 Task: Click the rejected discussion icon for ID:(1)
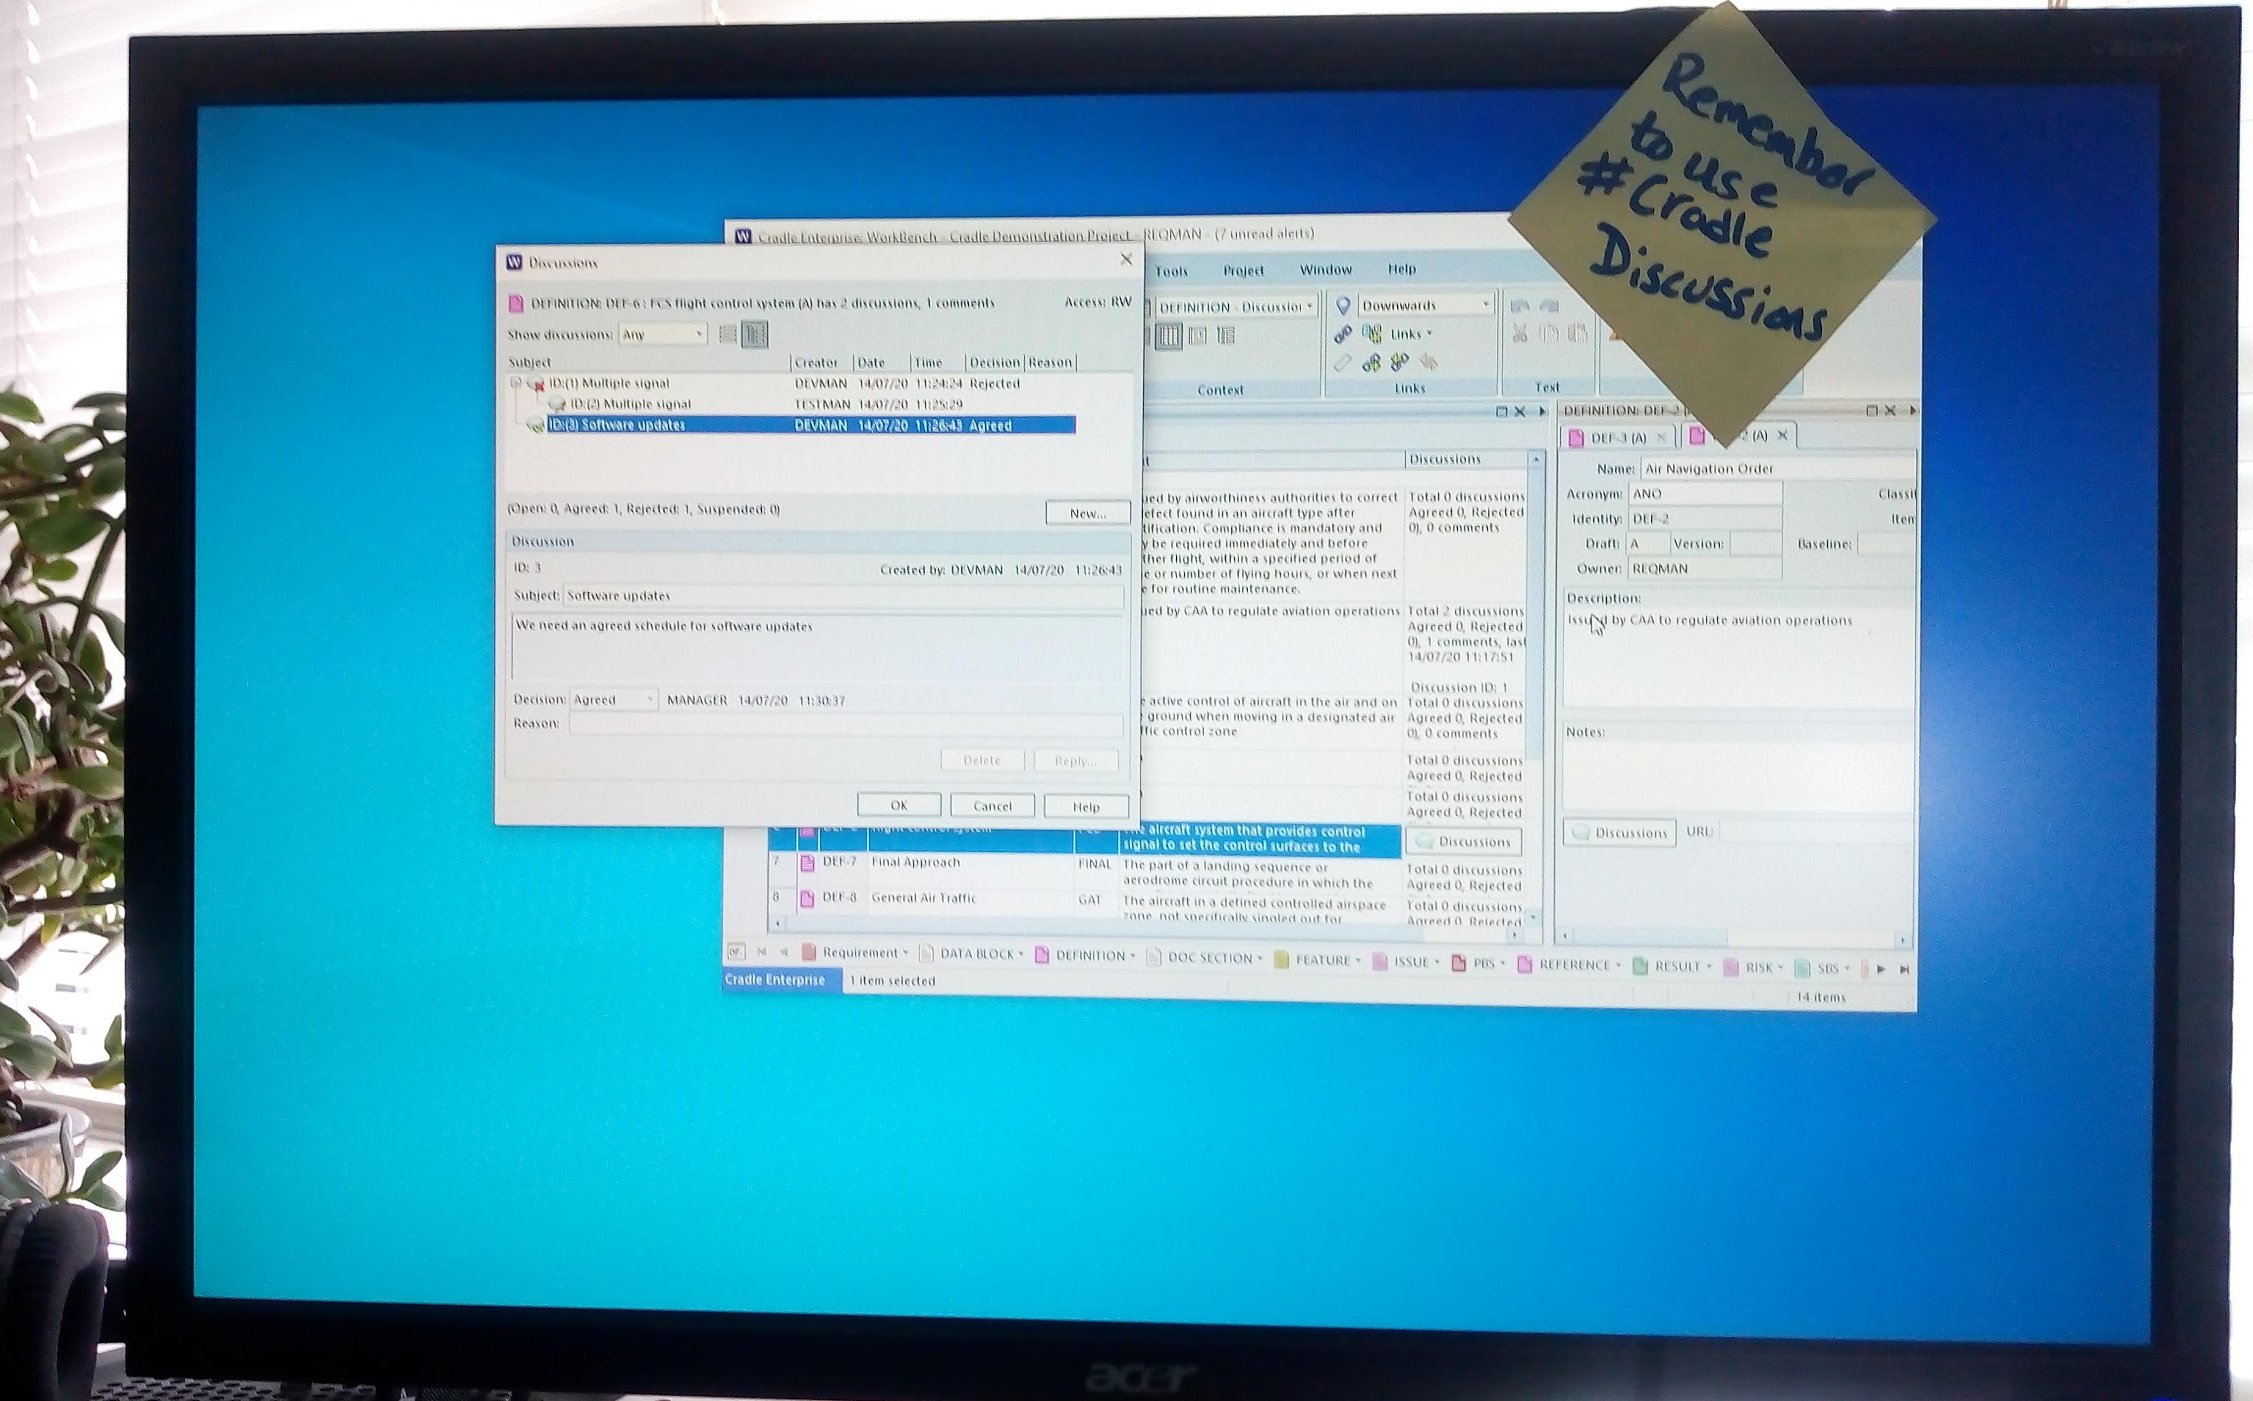tap(537, 384)
